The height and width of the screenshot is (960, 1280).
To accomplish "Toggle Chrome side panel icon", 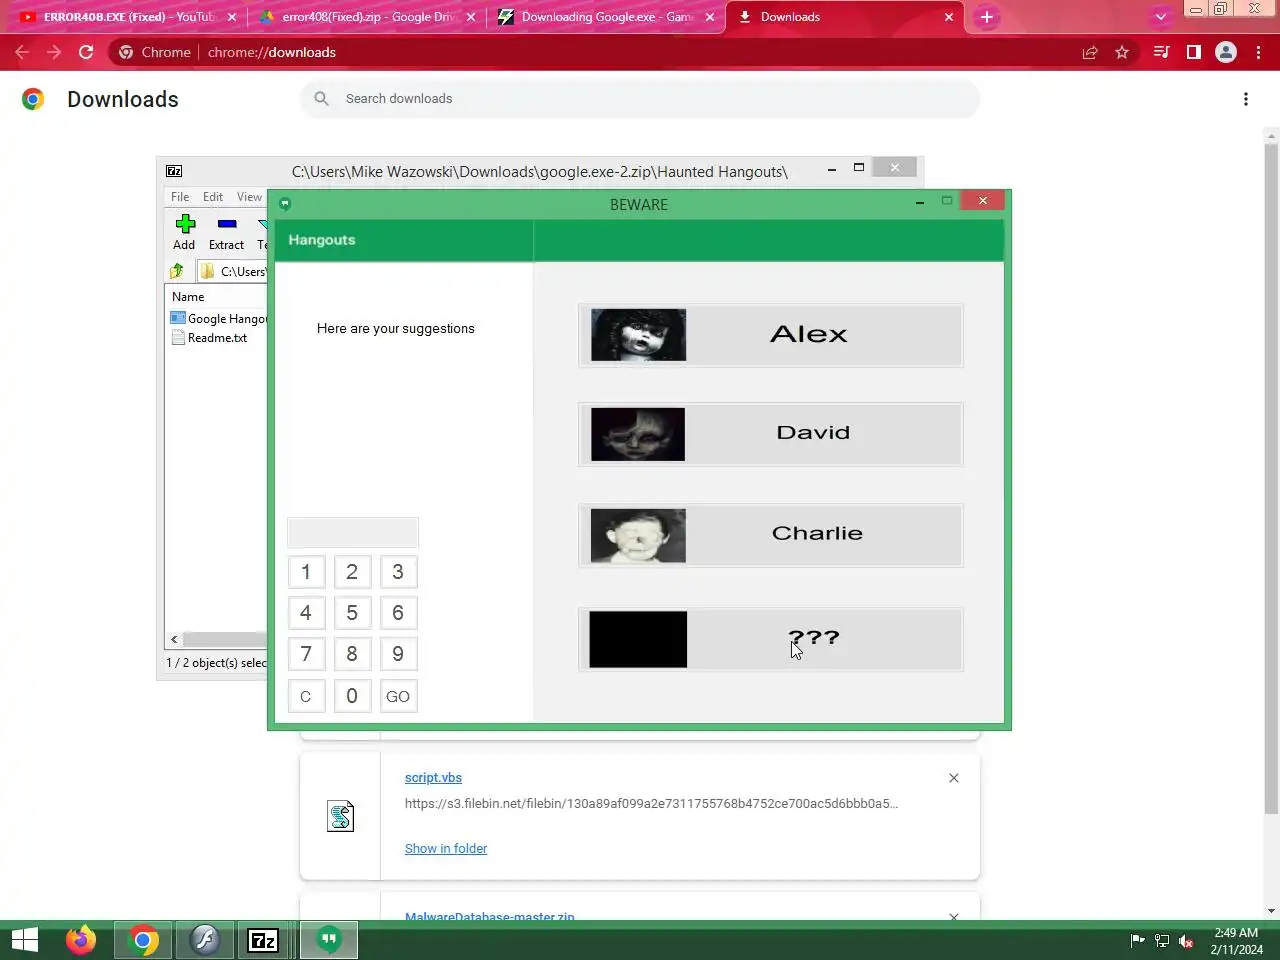I will 1193,52.
